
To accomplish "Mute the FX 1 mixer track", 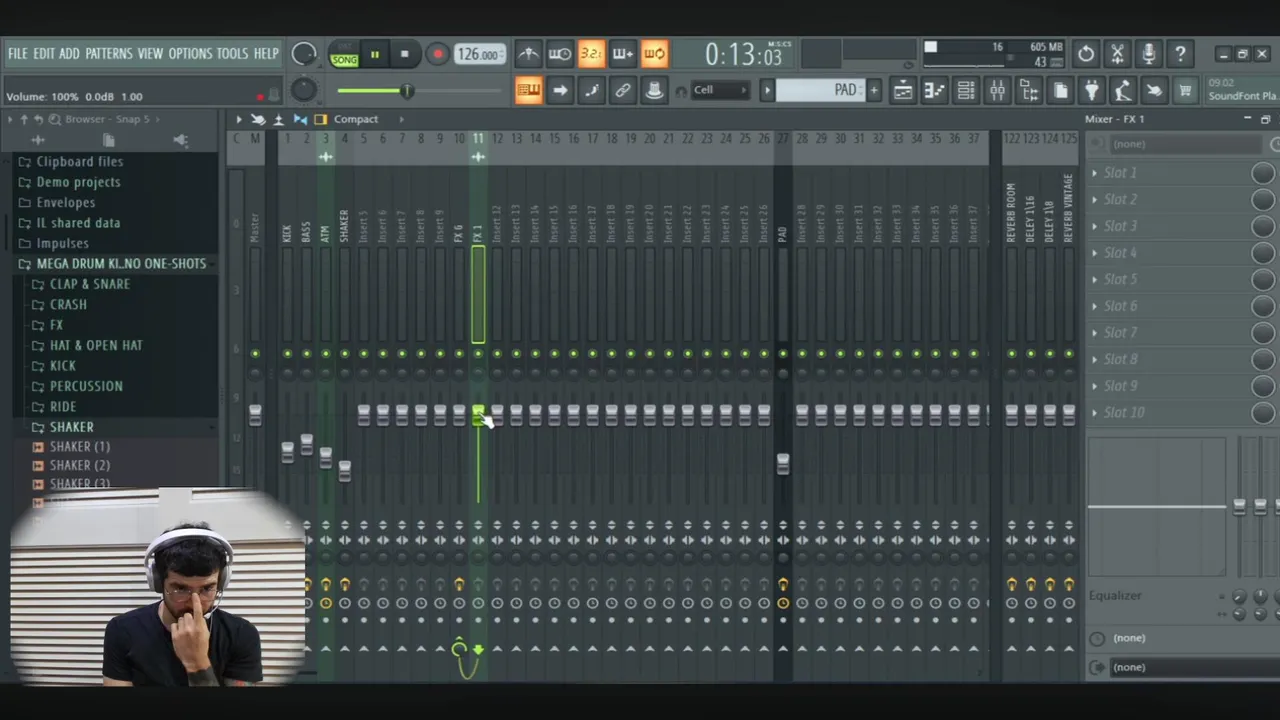I will (x=478, y=354).
